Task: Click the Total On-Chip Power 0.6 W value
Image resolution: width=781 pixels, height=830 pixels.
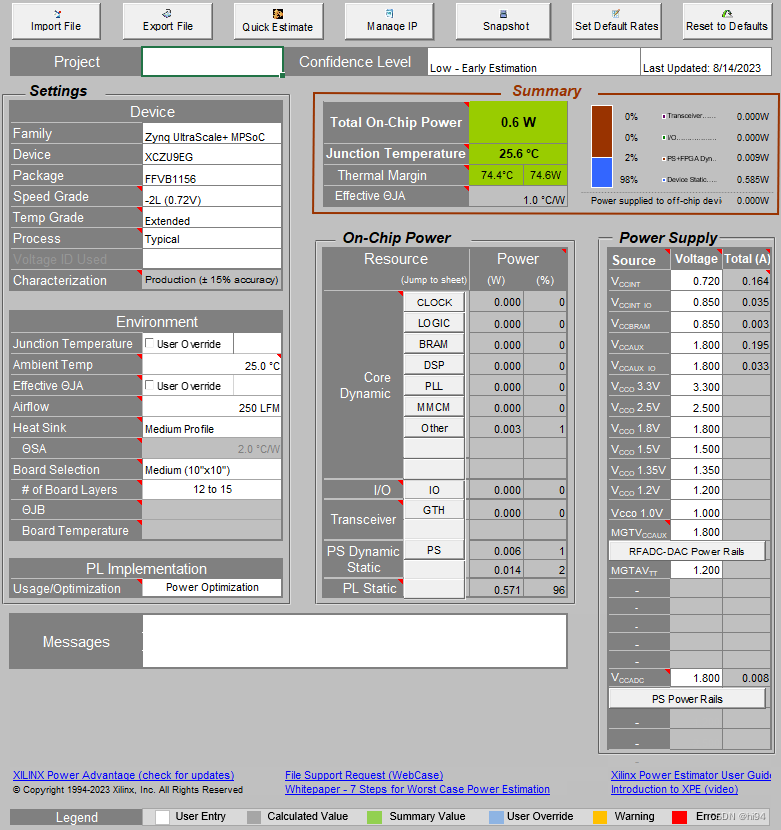Action: coord(518,122)
